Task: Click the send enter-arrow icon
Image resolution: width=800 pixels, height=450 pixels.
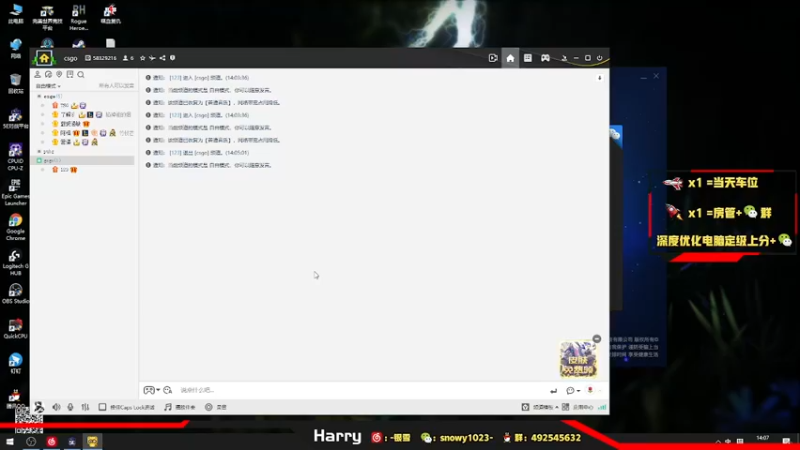Action: 554,391
